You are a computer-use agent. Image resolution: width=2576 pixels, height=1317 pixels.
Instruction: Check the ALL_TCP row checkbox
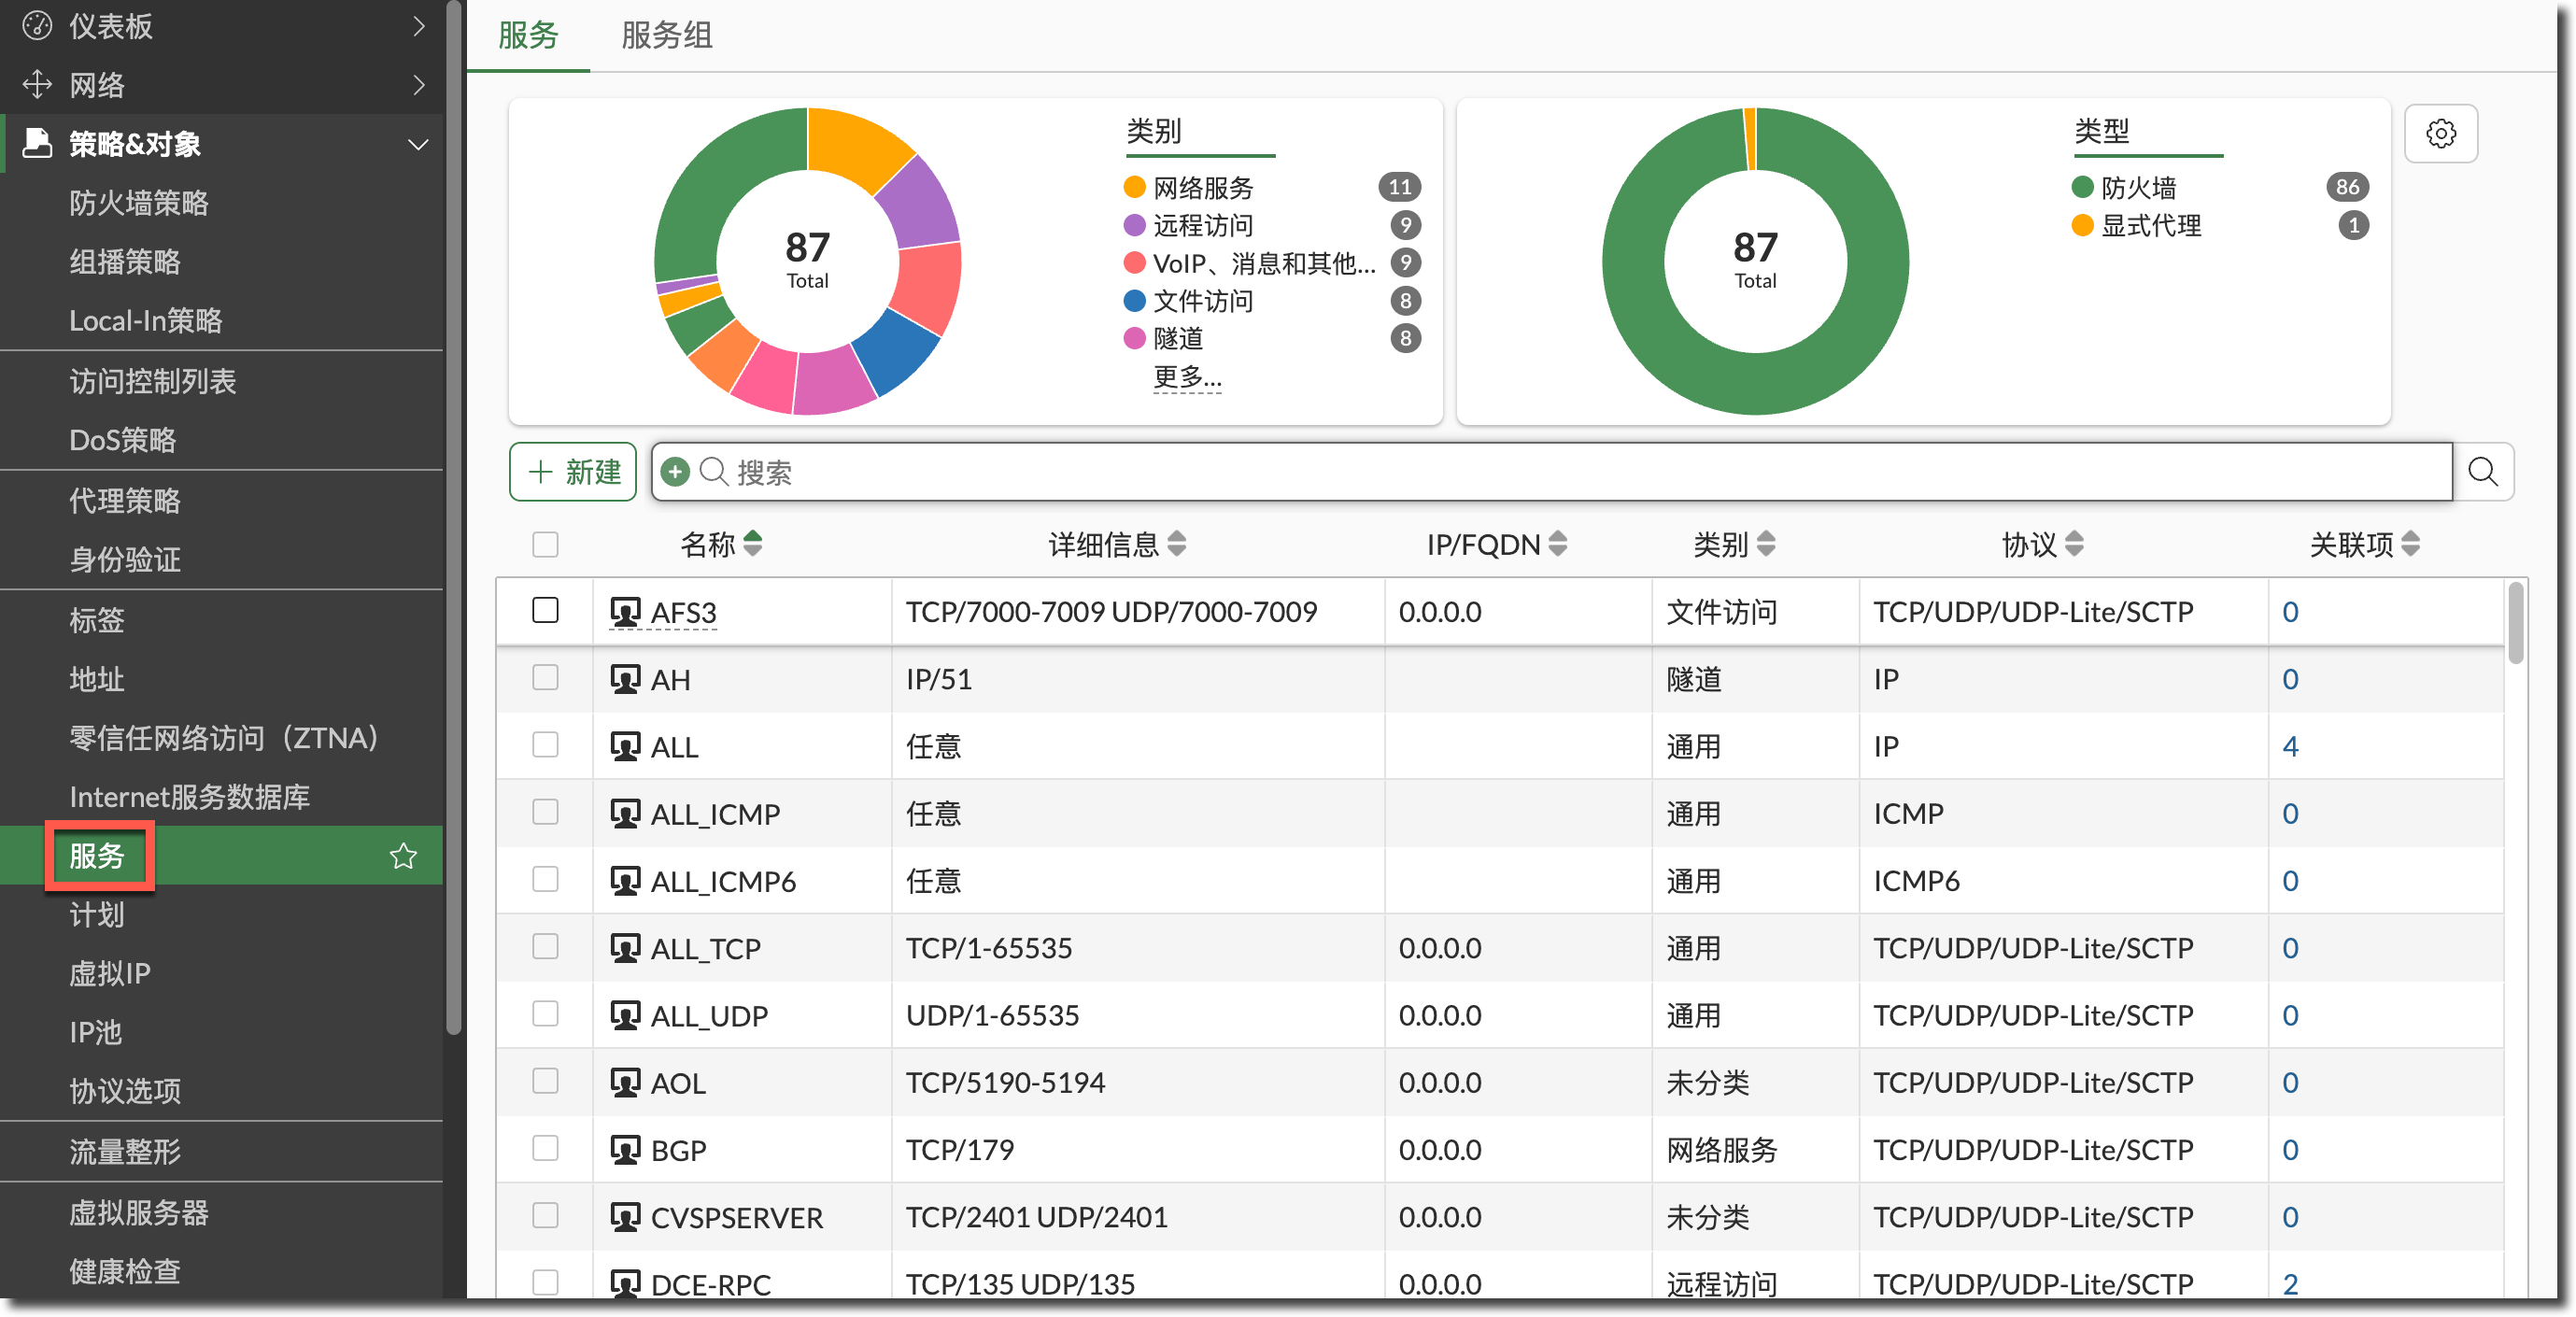coord(545,946)
